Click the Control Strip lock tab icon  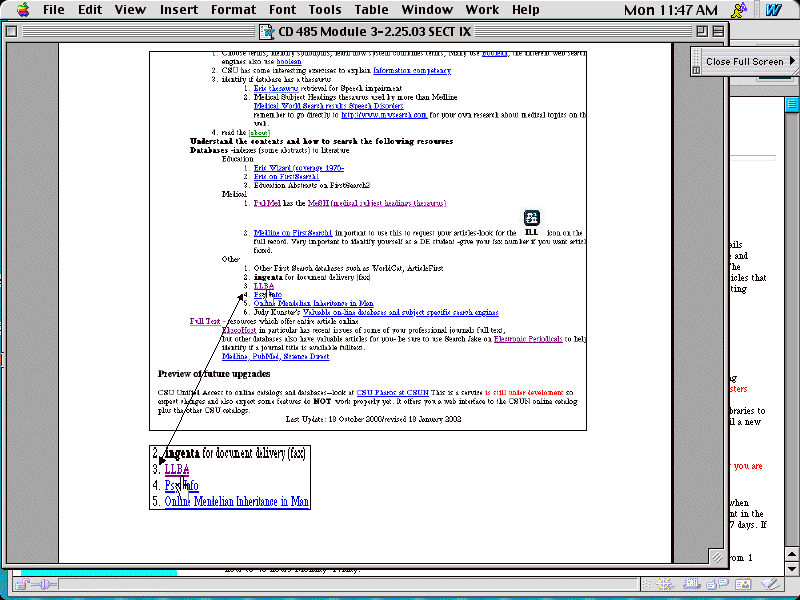click(x=20, y=584)
